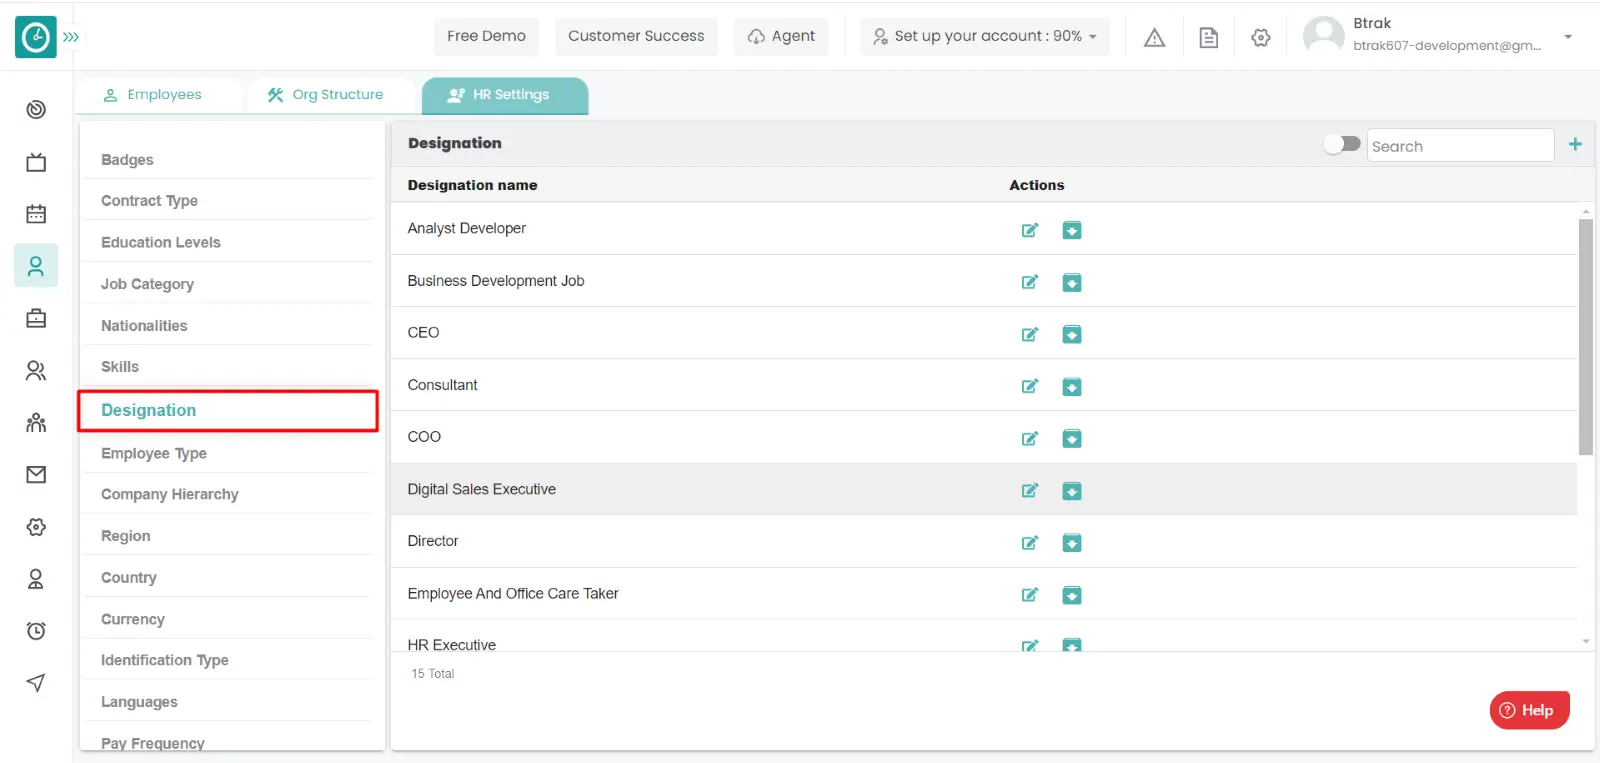Open the document icon in the top bar
The height and width of the screenshot is (763, 1600).
pos(1208,38)
